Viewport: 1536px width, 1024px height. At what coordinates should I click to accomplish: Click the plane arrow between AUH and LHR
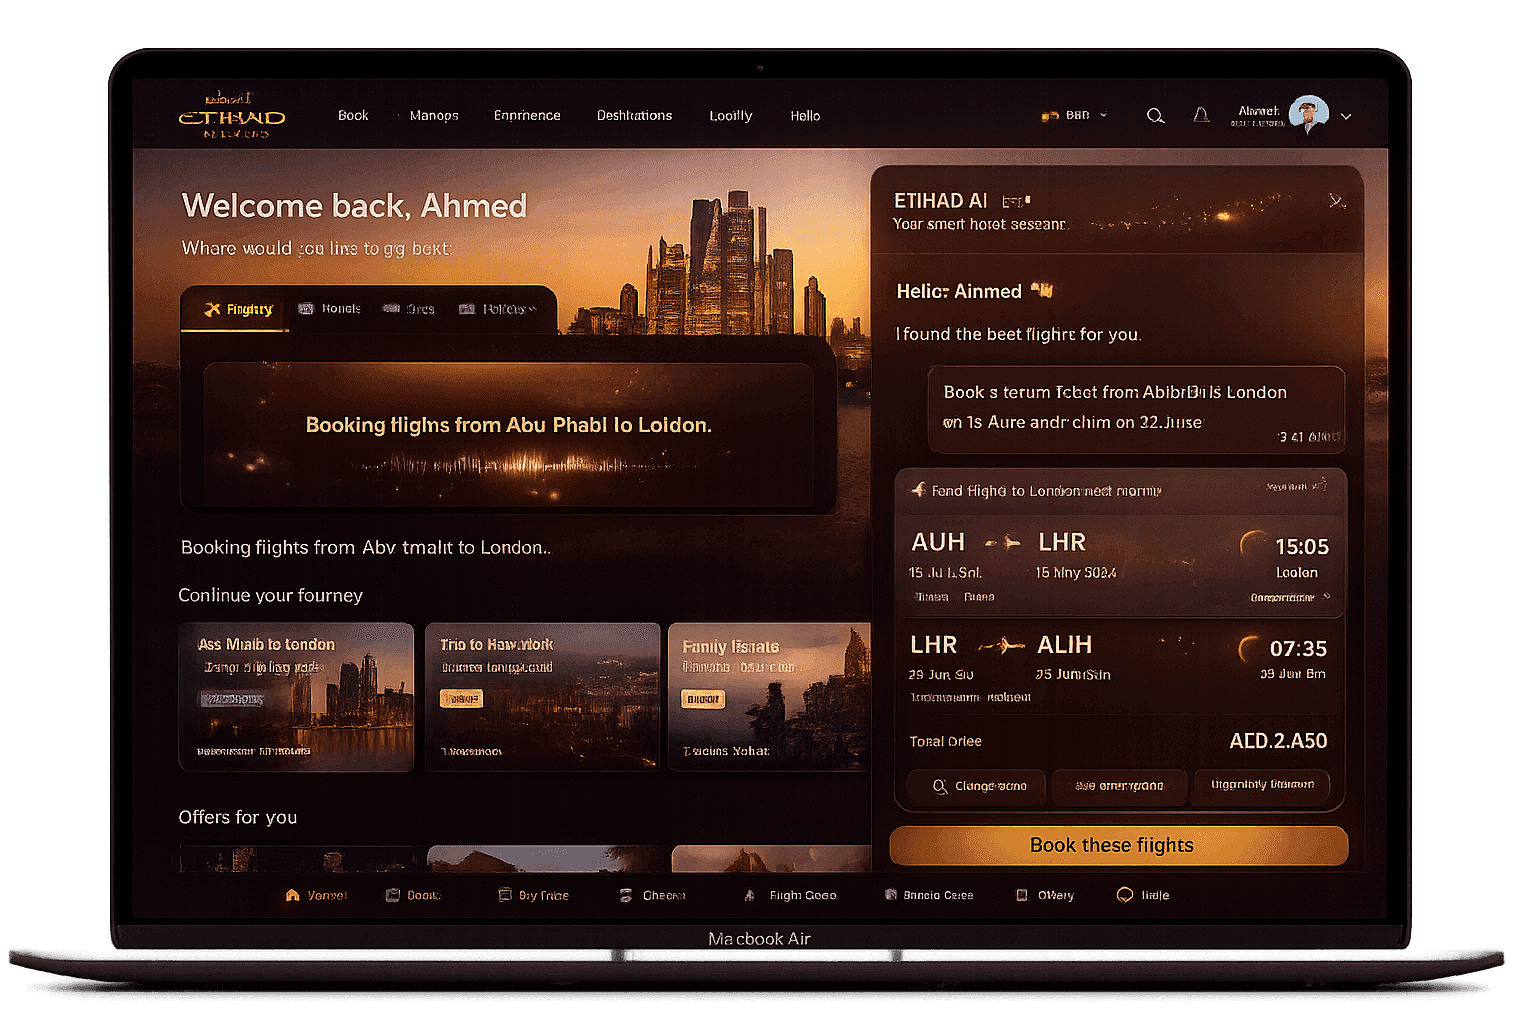(1002, 543)
